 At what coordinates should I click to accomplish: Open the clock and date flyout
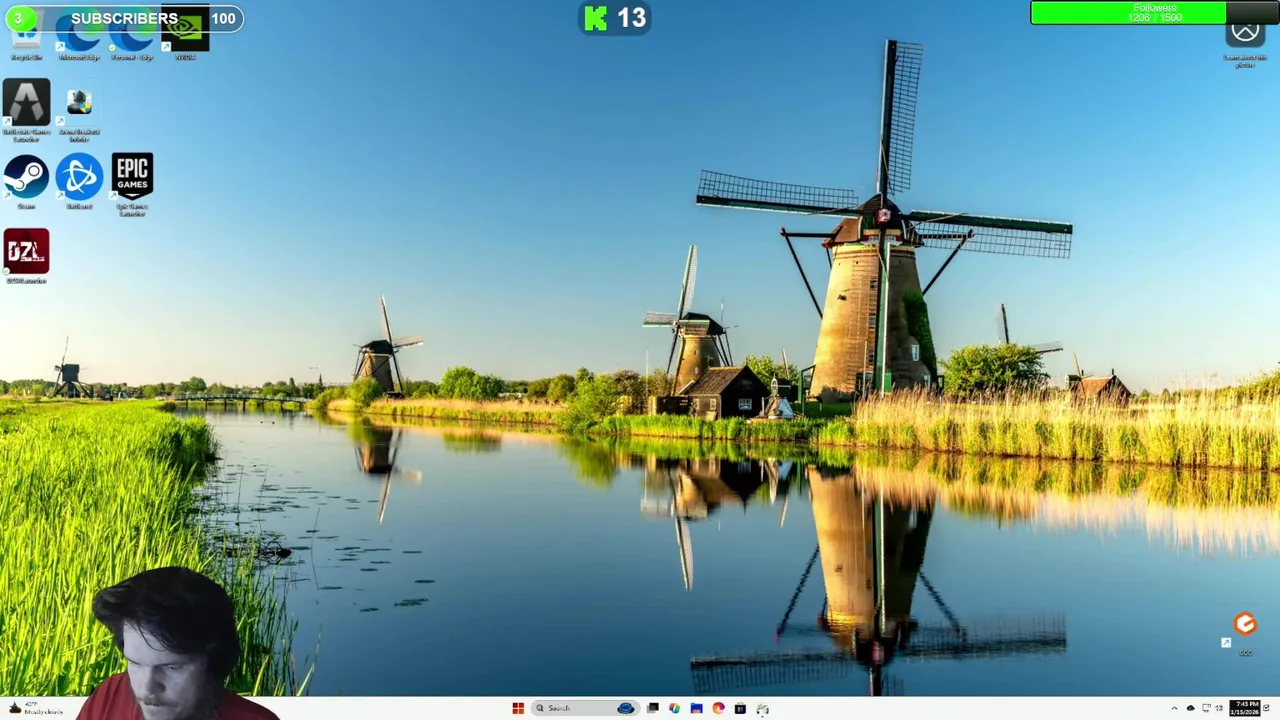pos(1245,708)
